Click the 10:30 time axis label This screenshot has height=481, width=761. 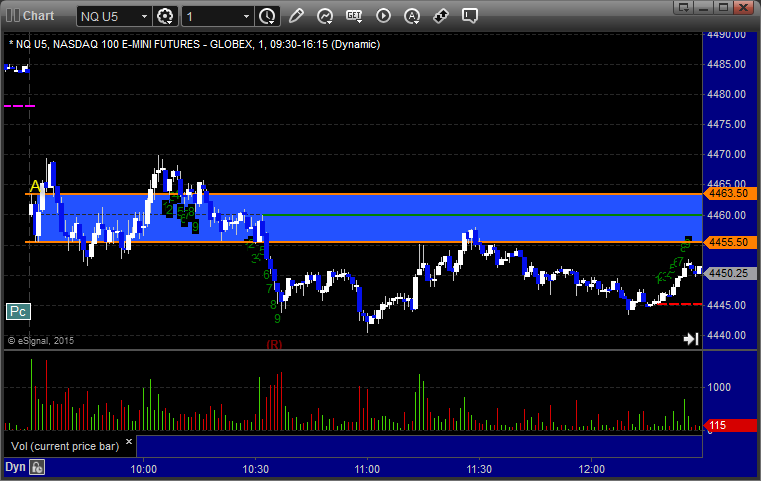point(255,469)
